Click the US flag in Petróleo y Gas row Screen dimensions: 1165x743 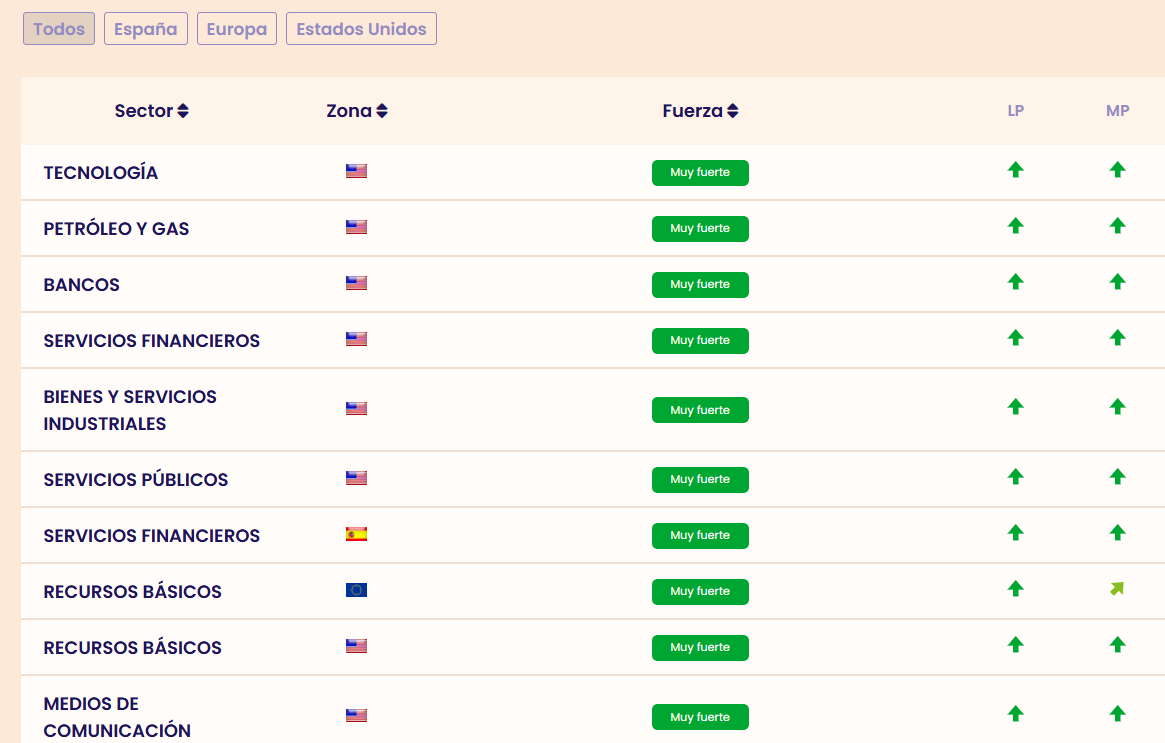pos(356,227)
